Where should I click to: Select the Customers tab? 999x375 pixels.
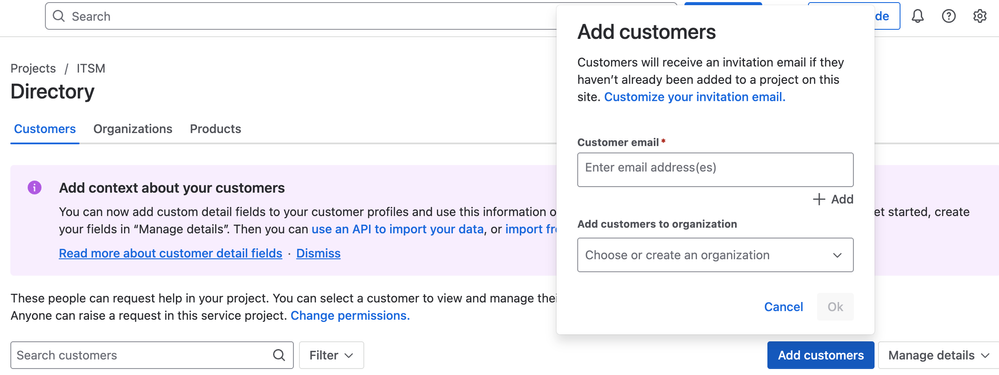click(45, 129)
